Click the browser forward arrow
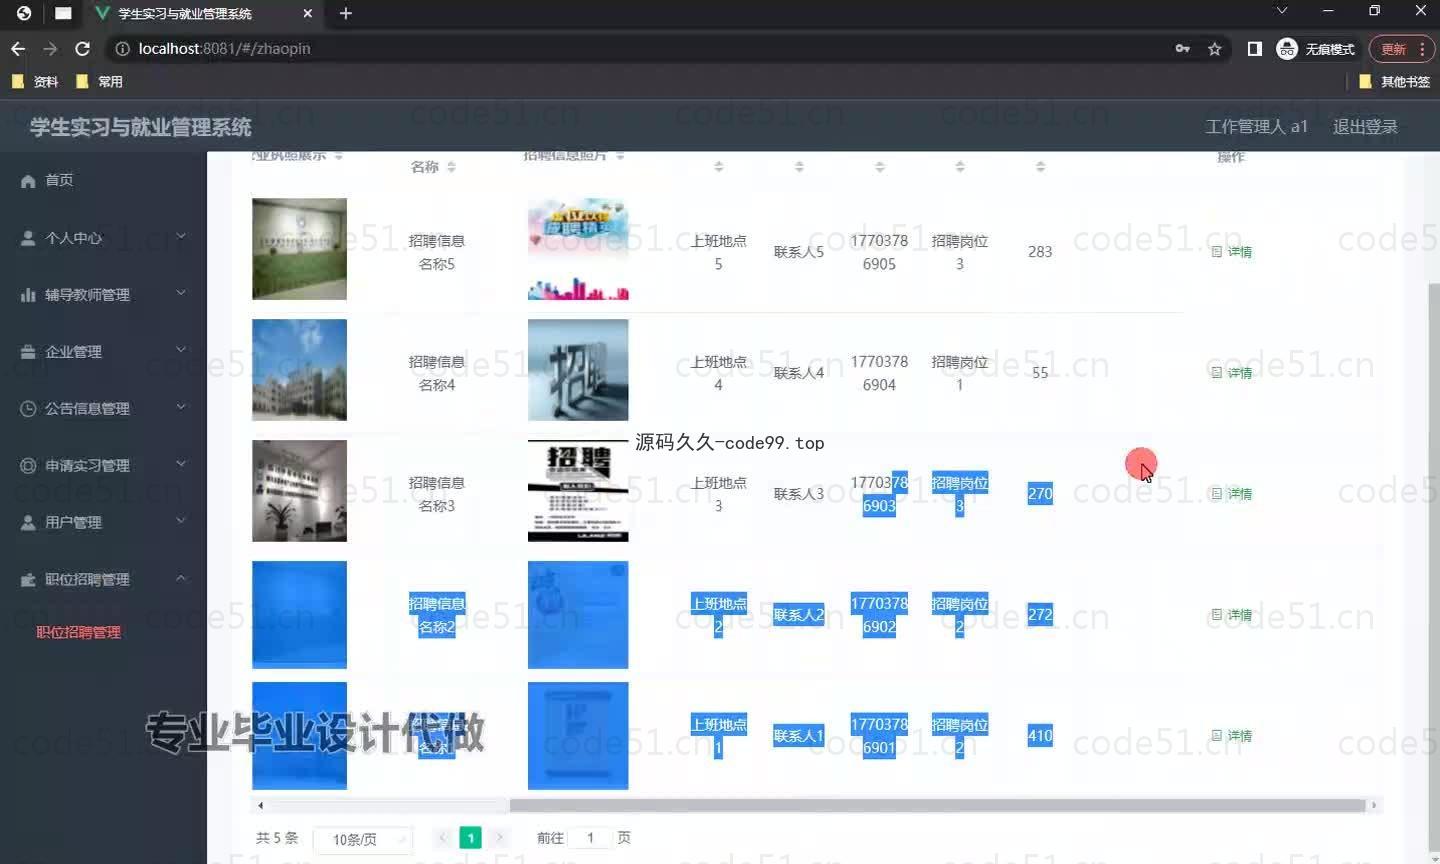 50,48
